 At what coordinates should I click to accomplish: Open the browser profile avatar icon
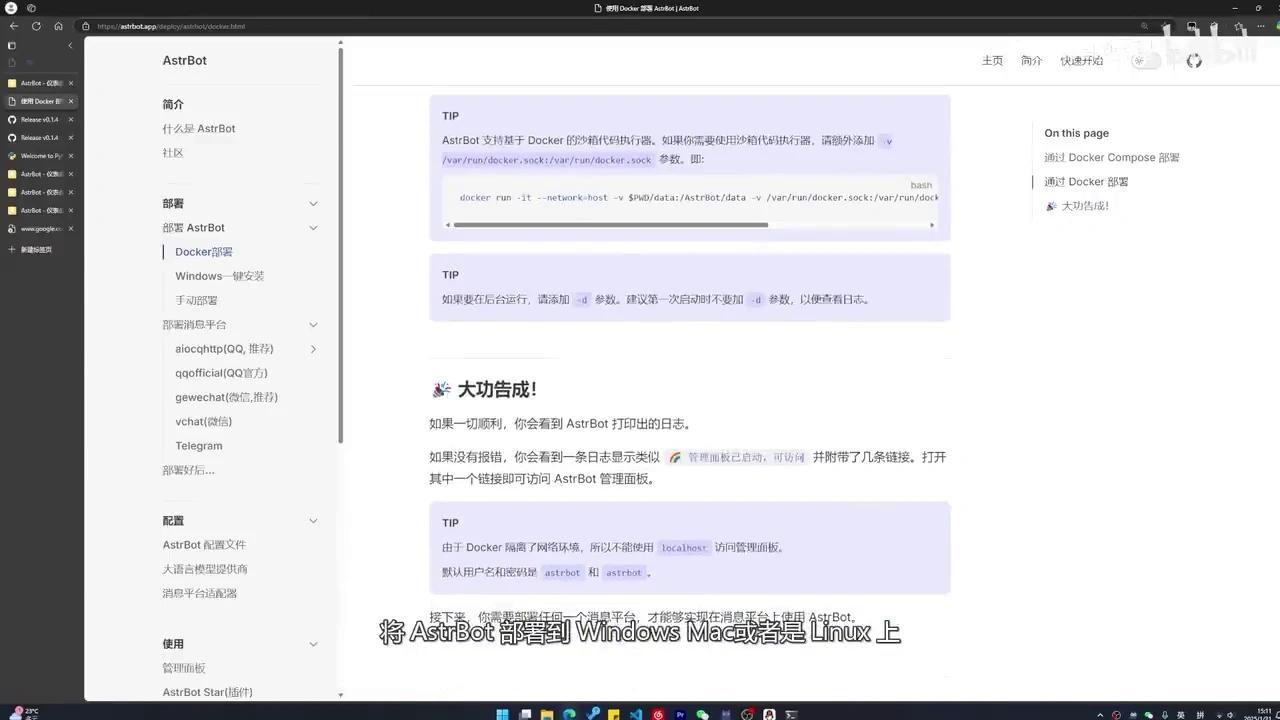[x=11, y=8]
